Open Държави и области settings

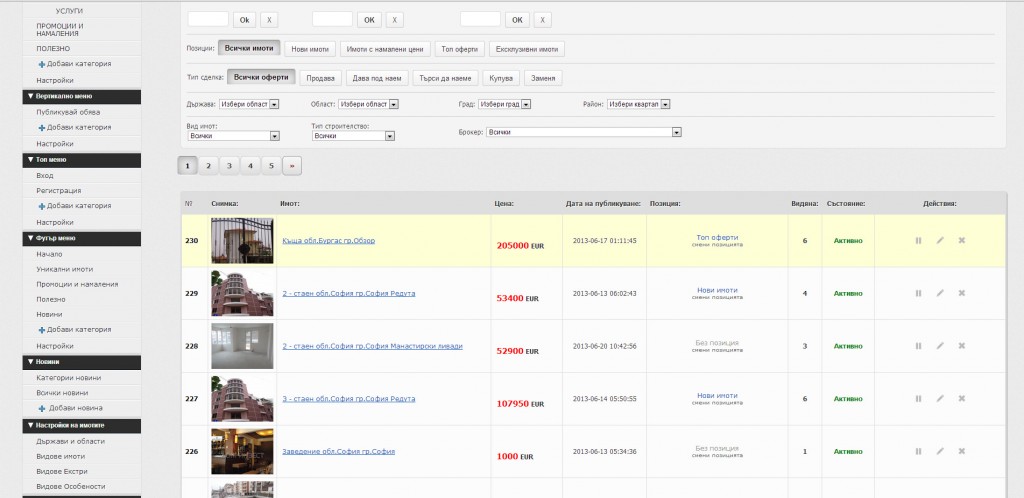(x=71, y=441)
